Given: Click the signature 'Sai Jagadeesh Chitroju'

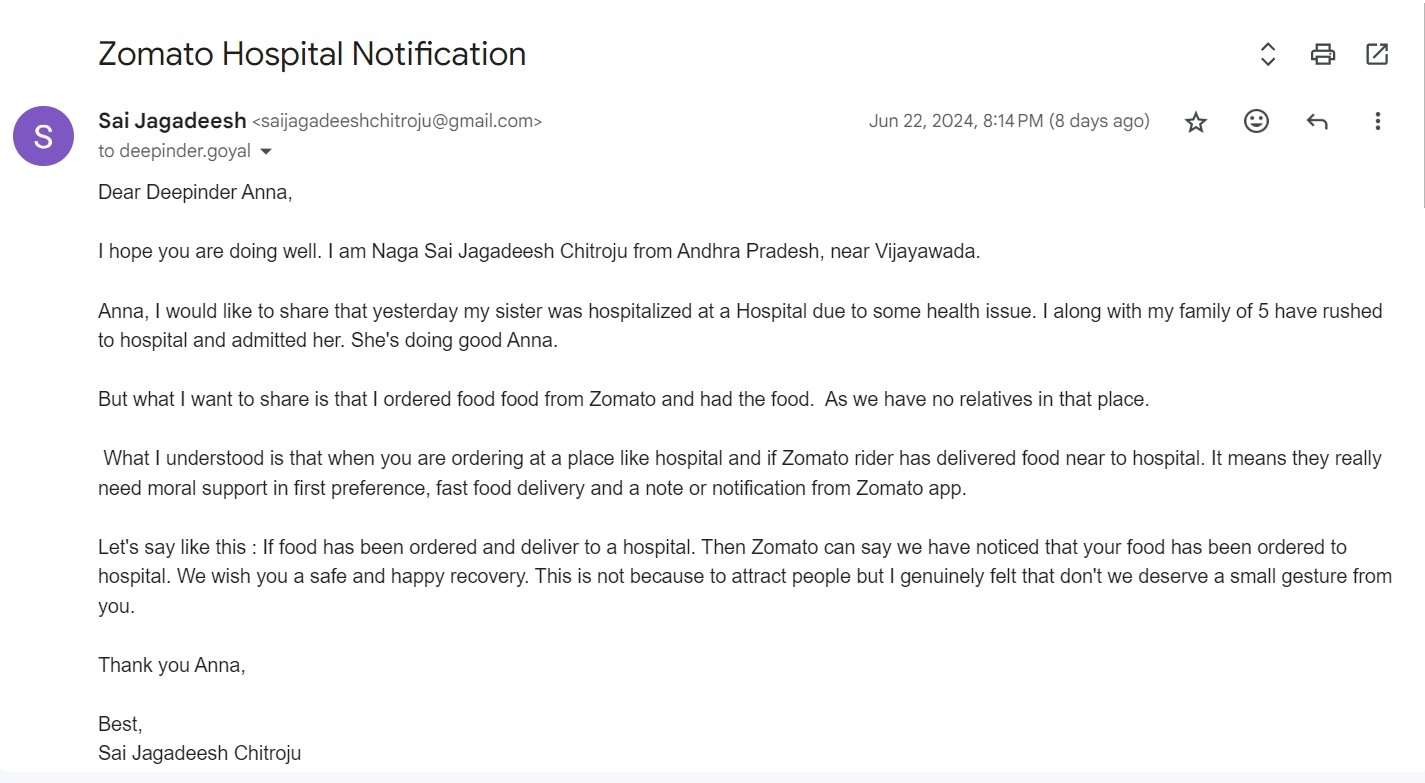Looking at the screenshot, I should point(200,753).
